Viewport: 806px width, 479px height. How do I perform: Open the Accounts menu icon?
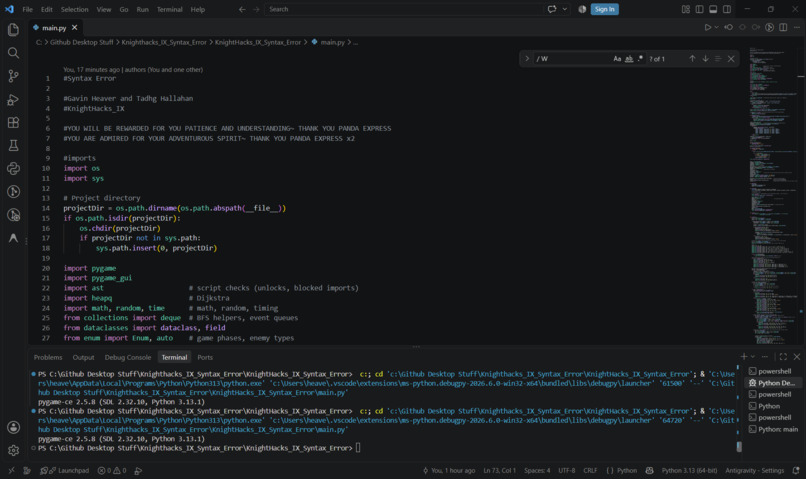pos(13,427)
